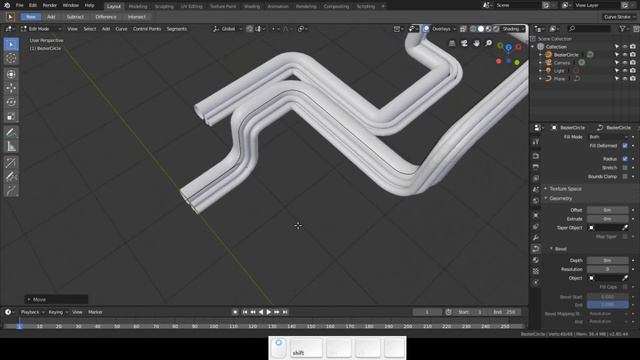Toggle the Stretch checkbox
This screenshot has height=360, width=640.
[625, 168]
